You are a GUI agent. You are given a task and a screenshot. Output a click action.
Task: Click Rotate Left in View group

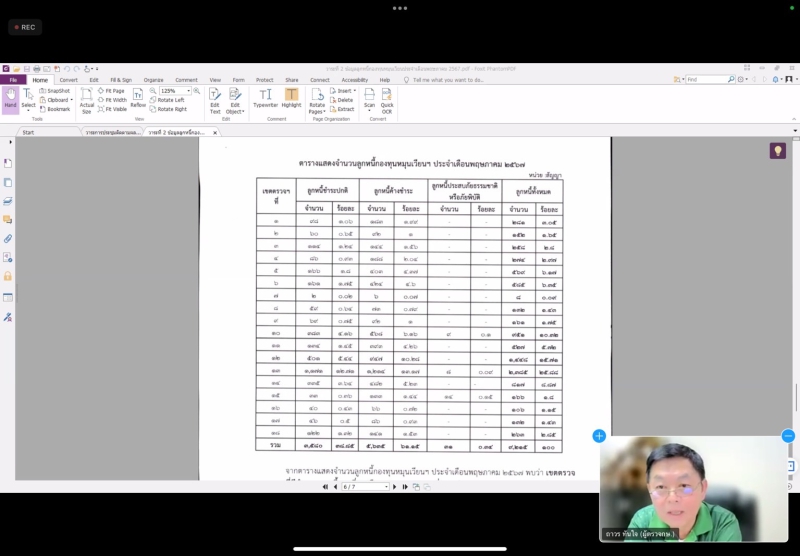click(x=170, y=100)
